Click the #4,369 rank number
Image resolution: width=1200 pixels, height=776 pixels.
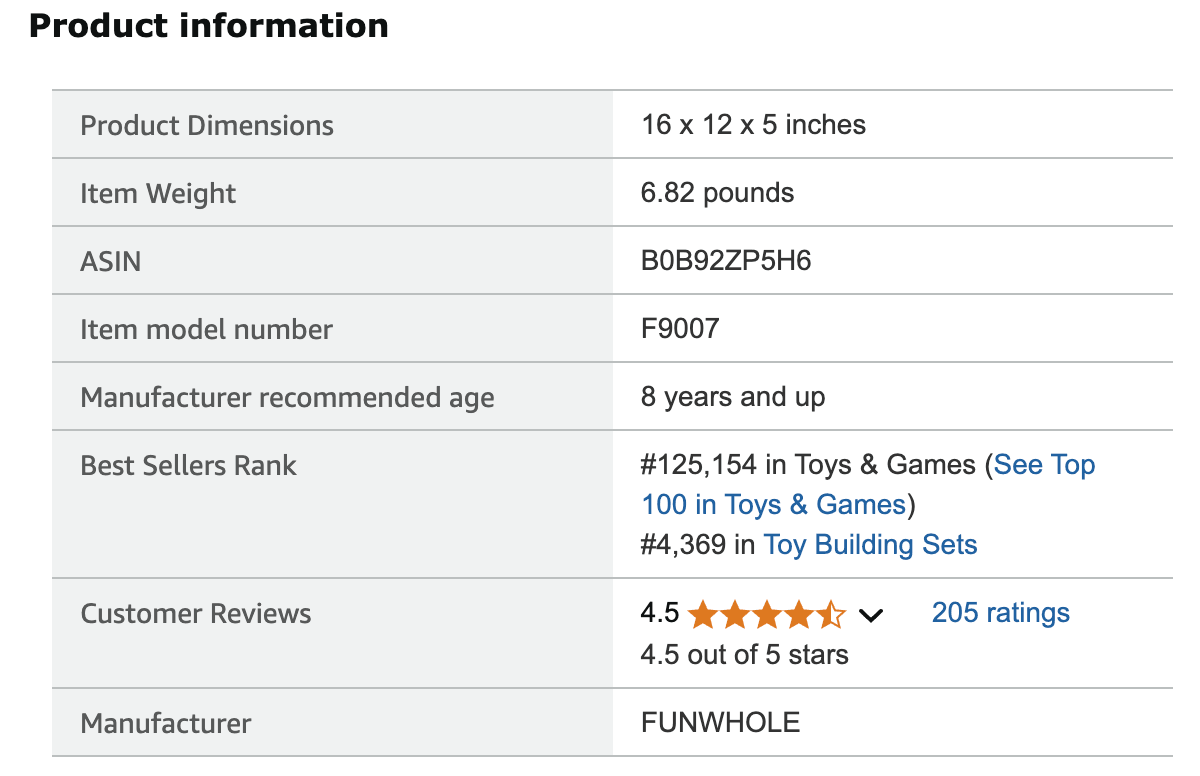685,545
